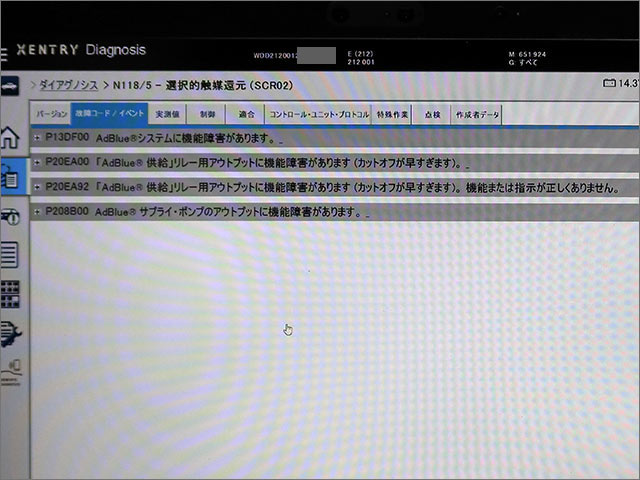Open the repair wrench sidebar icon
Viewport: 640px width, 480px height.
[11, 334]
